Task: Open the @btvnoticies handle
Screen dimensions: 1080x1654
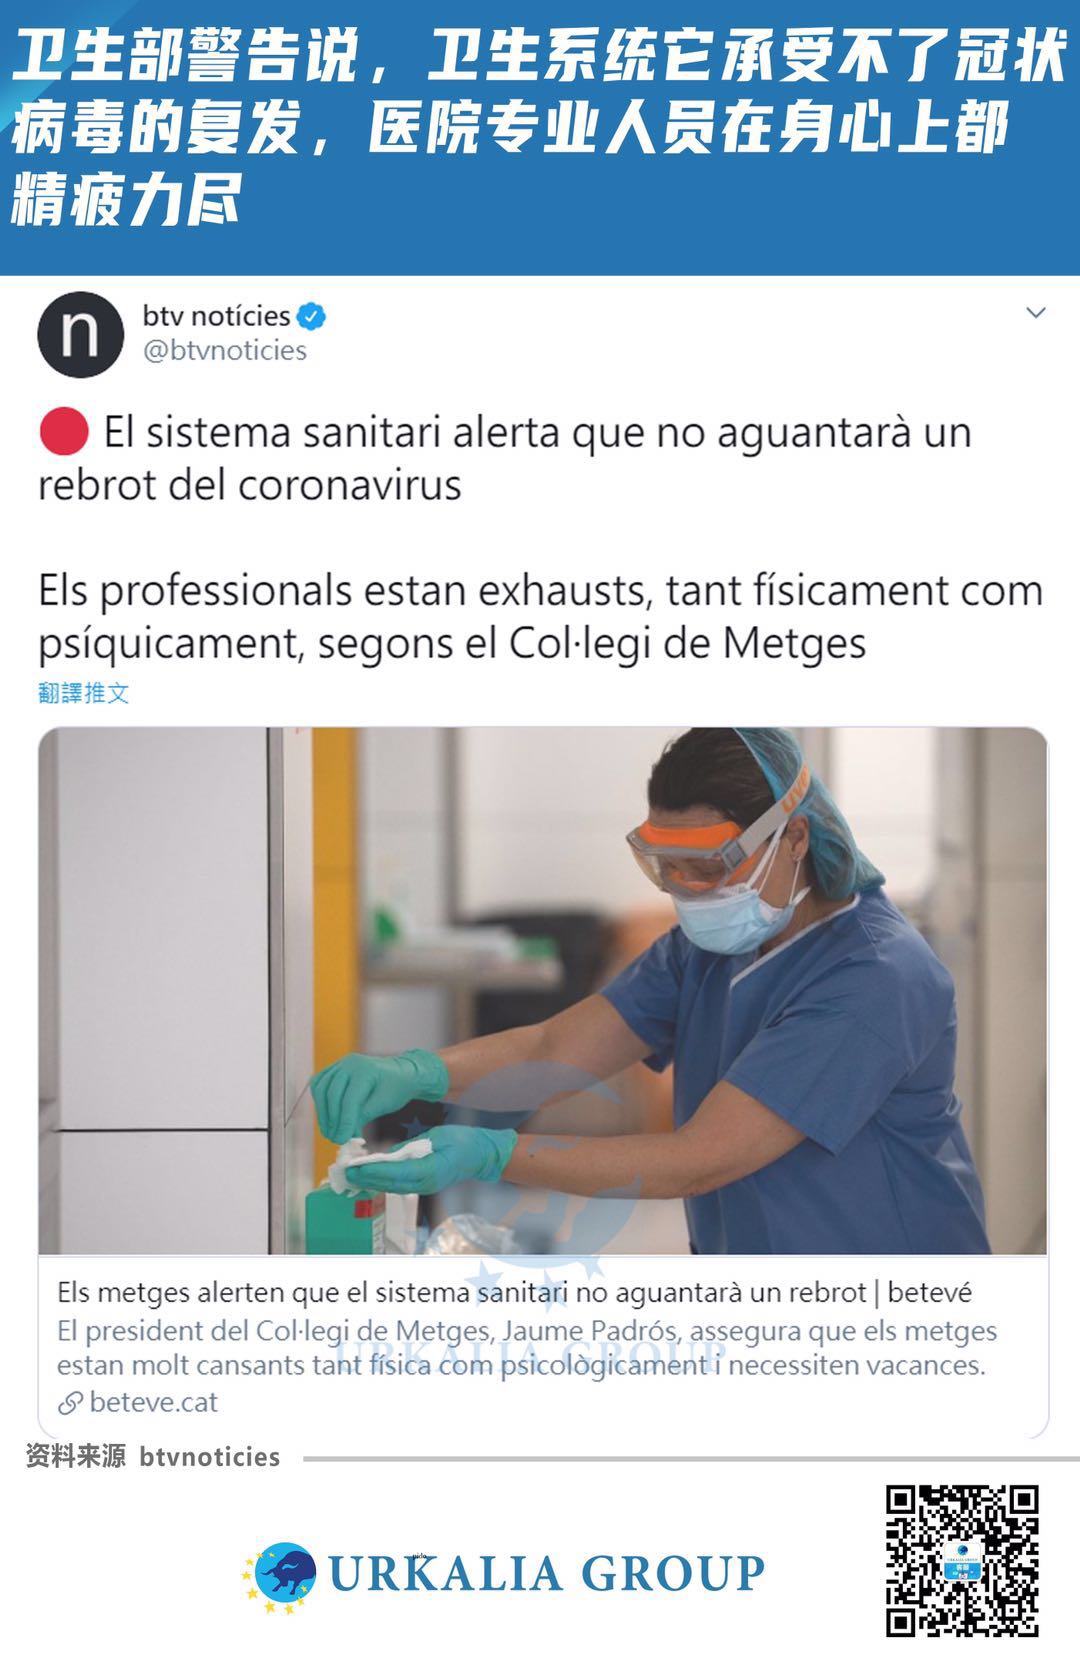Action: [x=225, y=350]
